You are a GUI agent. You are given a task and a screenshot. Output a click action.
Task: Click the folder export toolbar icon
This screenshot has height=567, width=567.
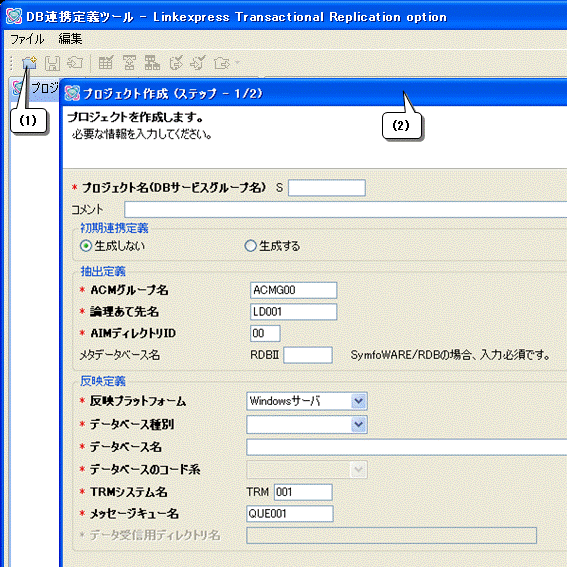(221, 63)
